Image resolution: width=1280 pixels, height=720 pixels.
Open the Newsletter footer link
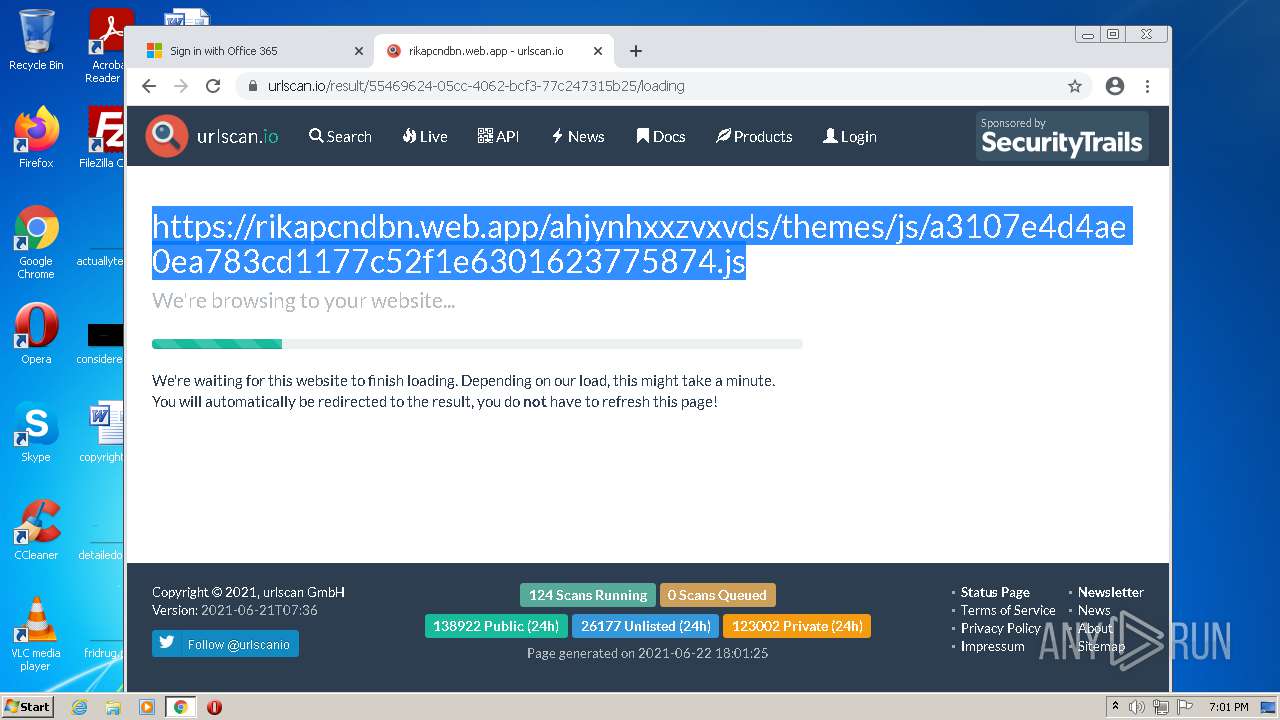(1111, 592)
